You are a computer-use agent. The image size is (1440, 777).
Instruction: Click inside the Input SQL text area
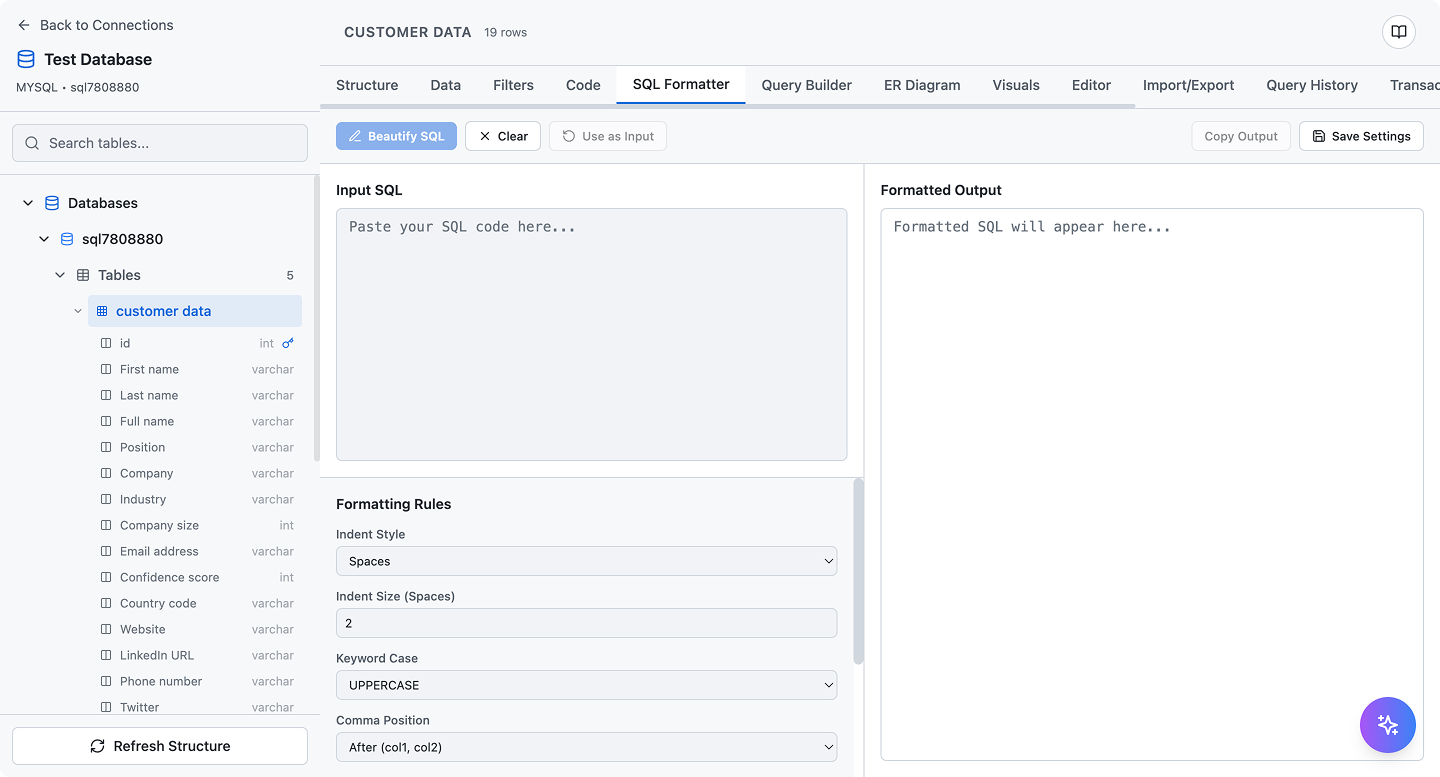tap(591, 335)
